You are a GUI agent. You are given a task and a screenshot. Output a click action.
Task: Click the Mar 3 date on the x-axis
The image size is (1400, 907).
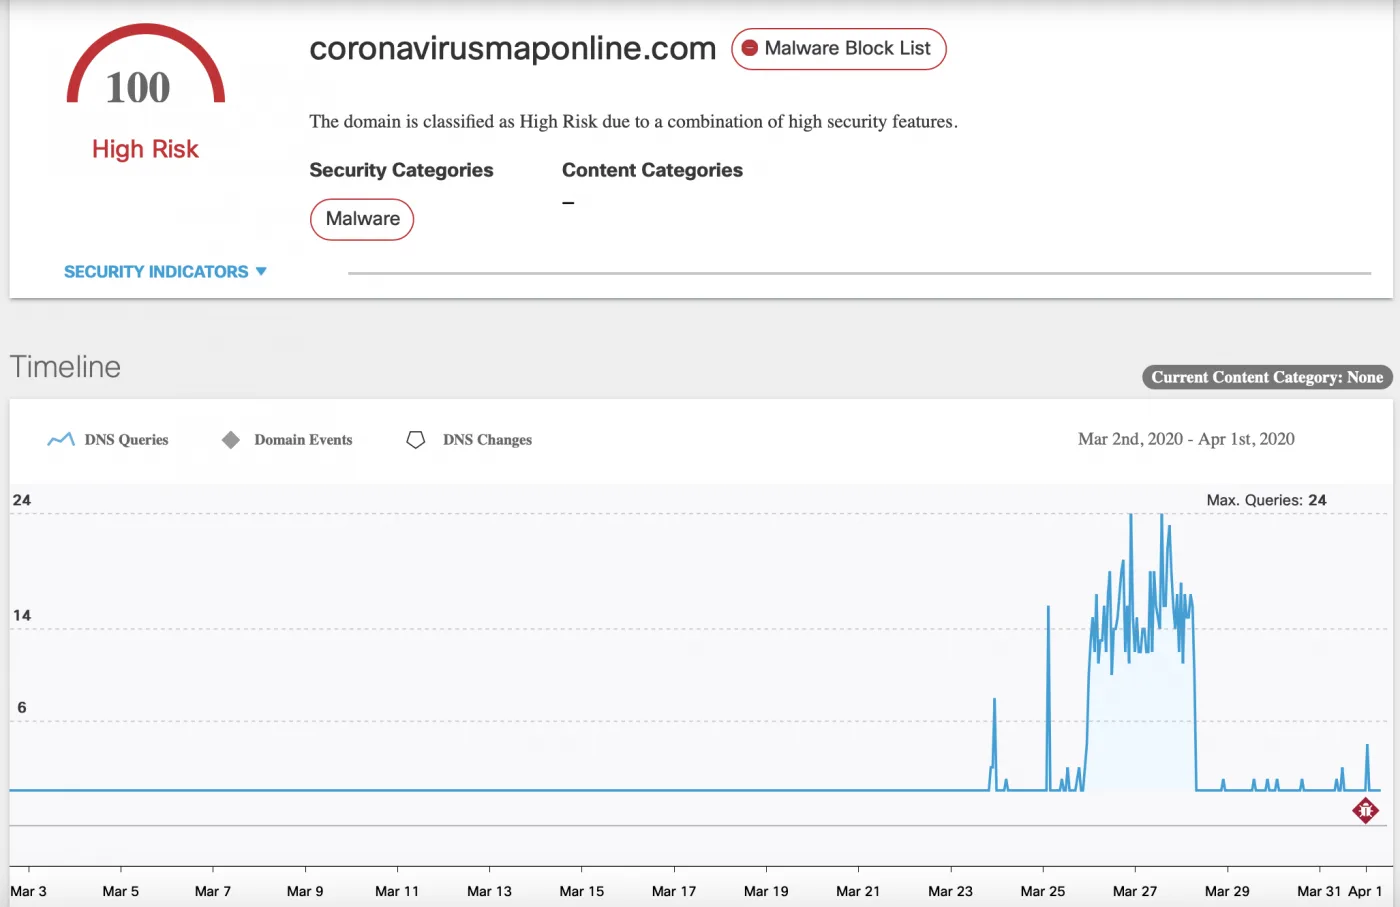tap(28, 891)
